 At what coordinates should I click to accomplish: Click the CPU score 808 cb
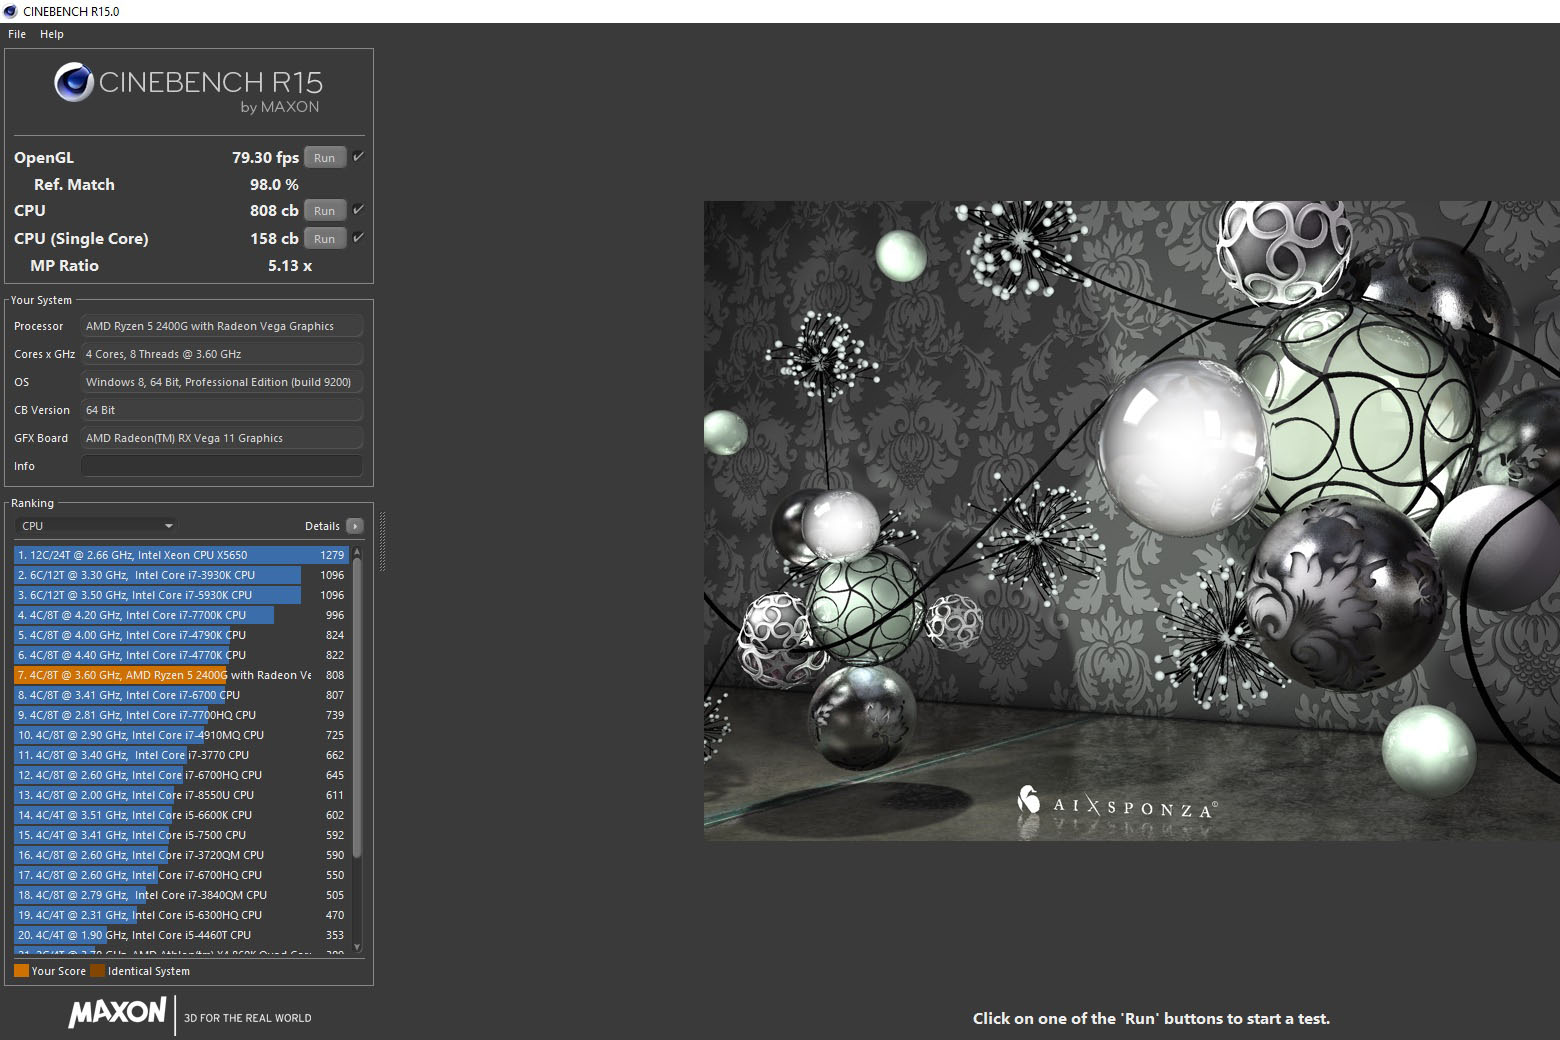(274, 211)
